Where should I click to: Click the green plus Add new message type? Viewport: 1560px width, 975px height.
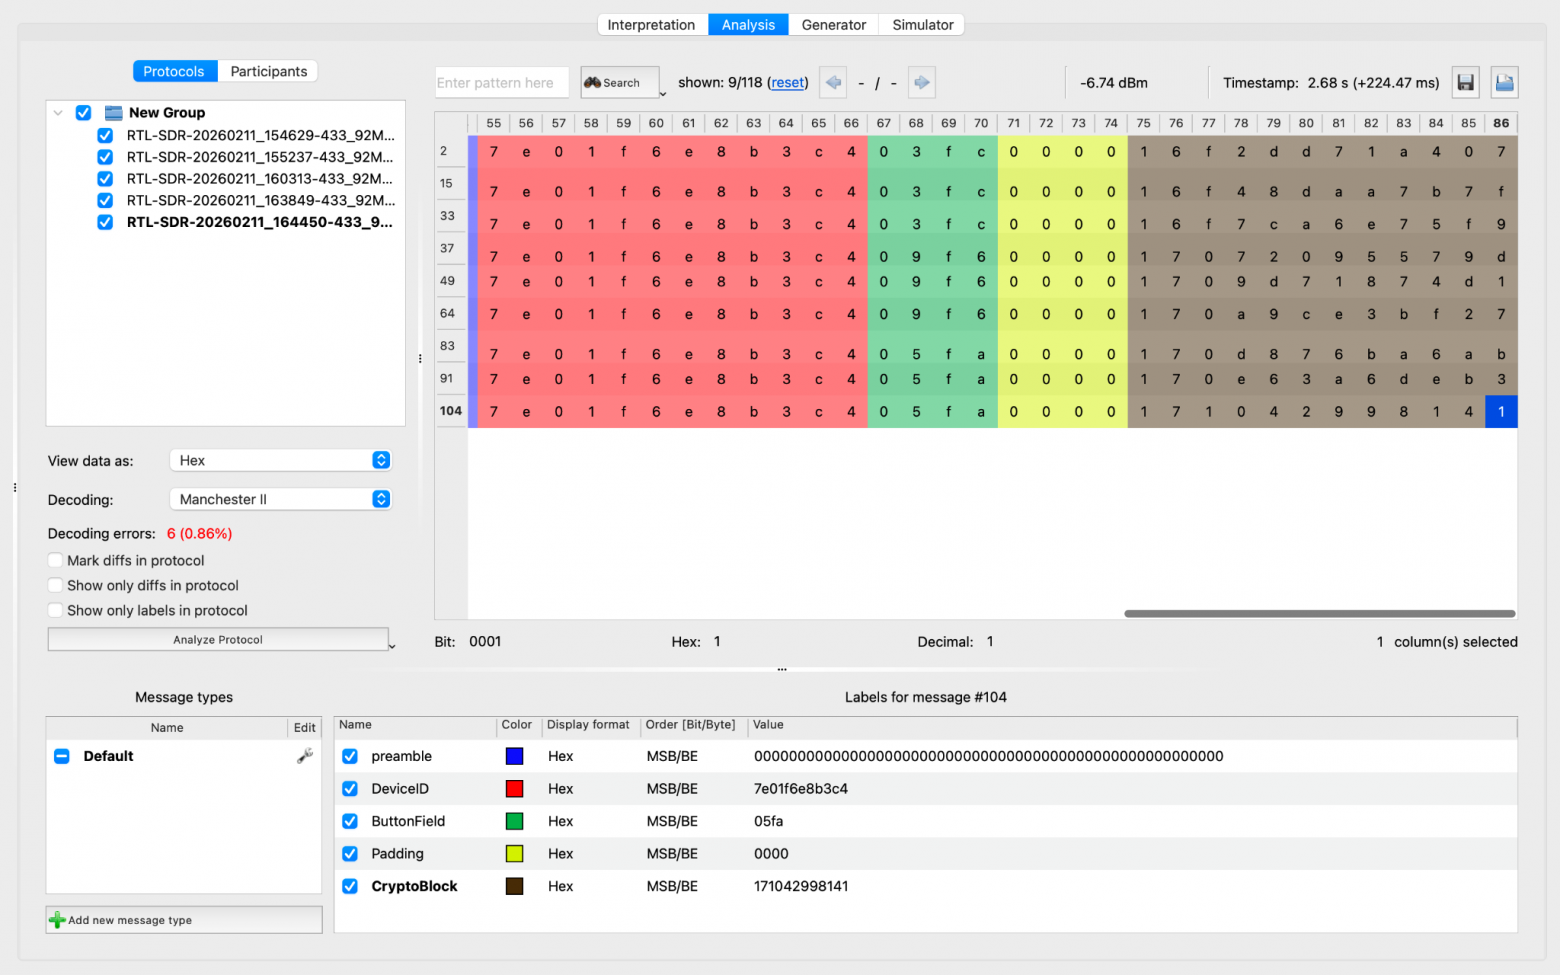point(58,920)
